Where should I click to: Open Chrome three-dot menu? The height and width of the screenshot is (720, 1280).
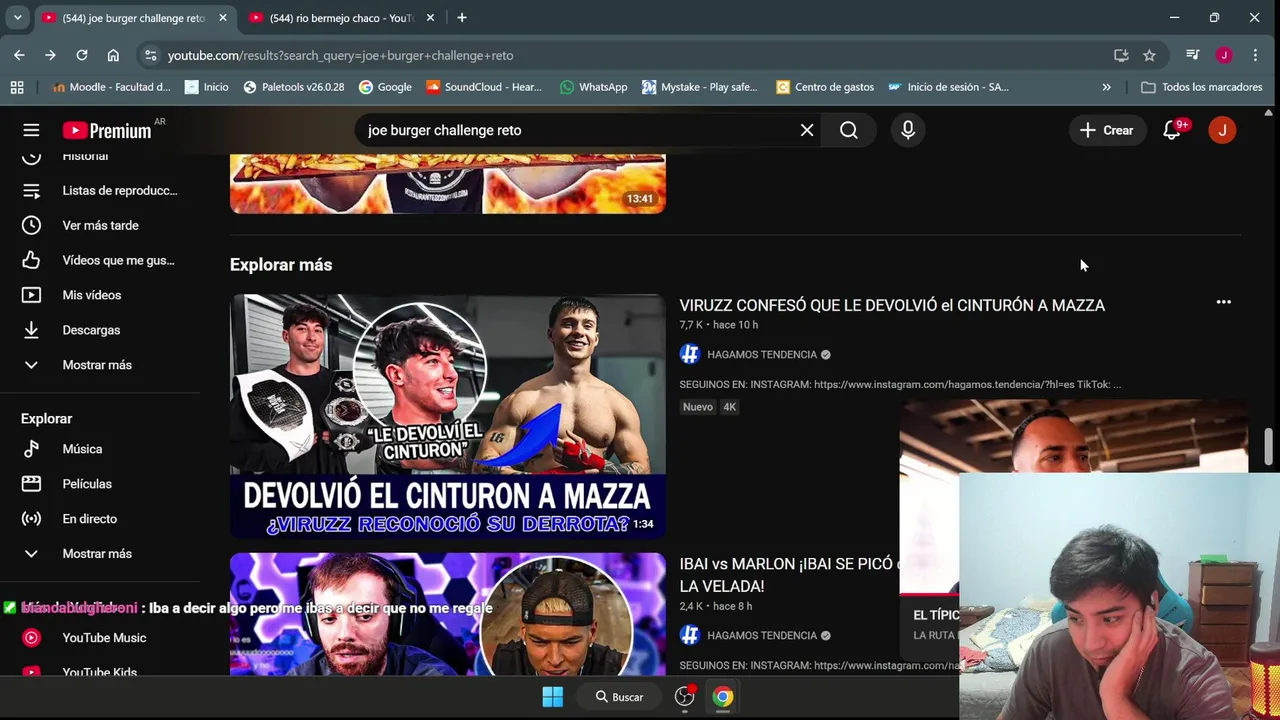[x=1255, y=55]
